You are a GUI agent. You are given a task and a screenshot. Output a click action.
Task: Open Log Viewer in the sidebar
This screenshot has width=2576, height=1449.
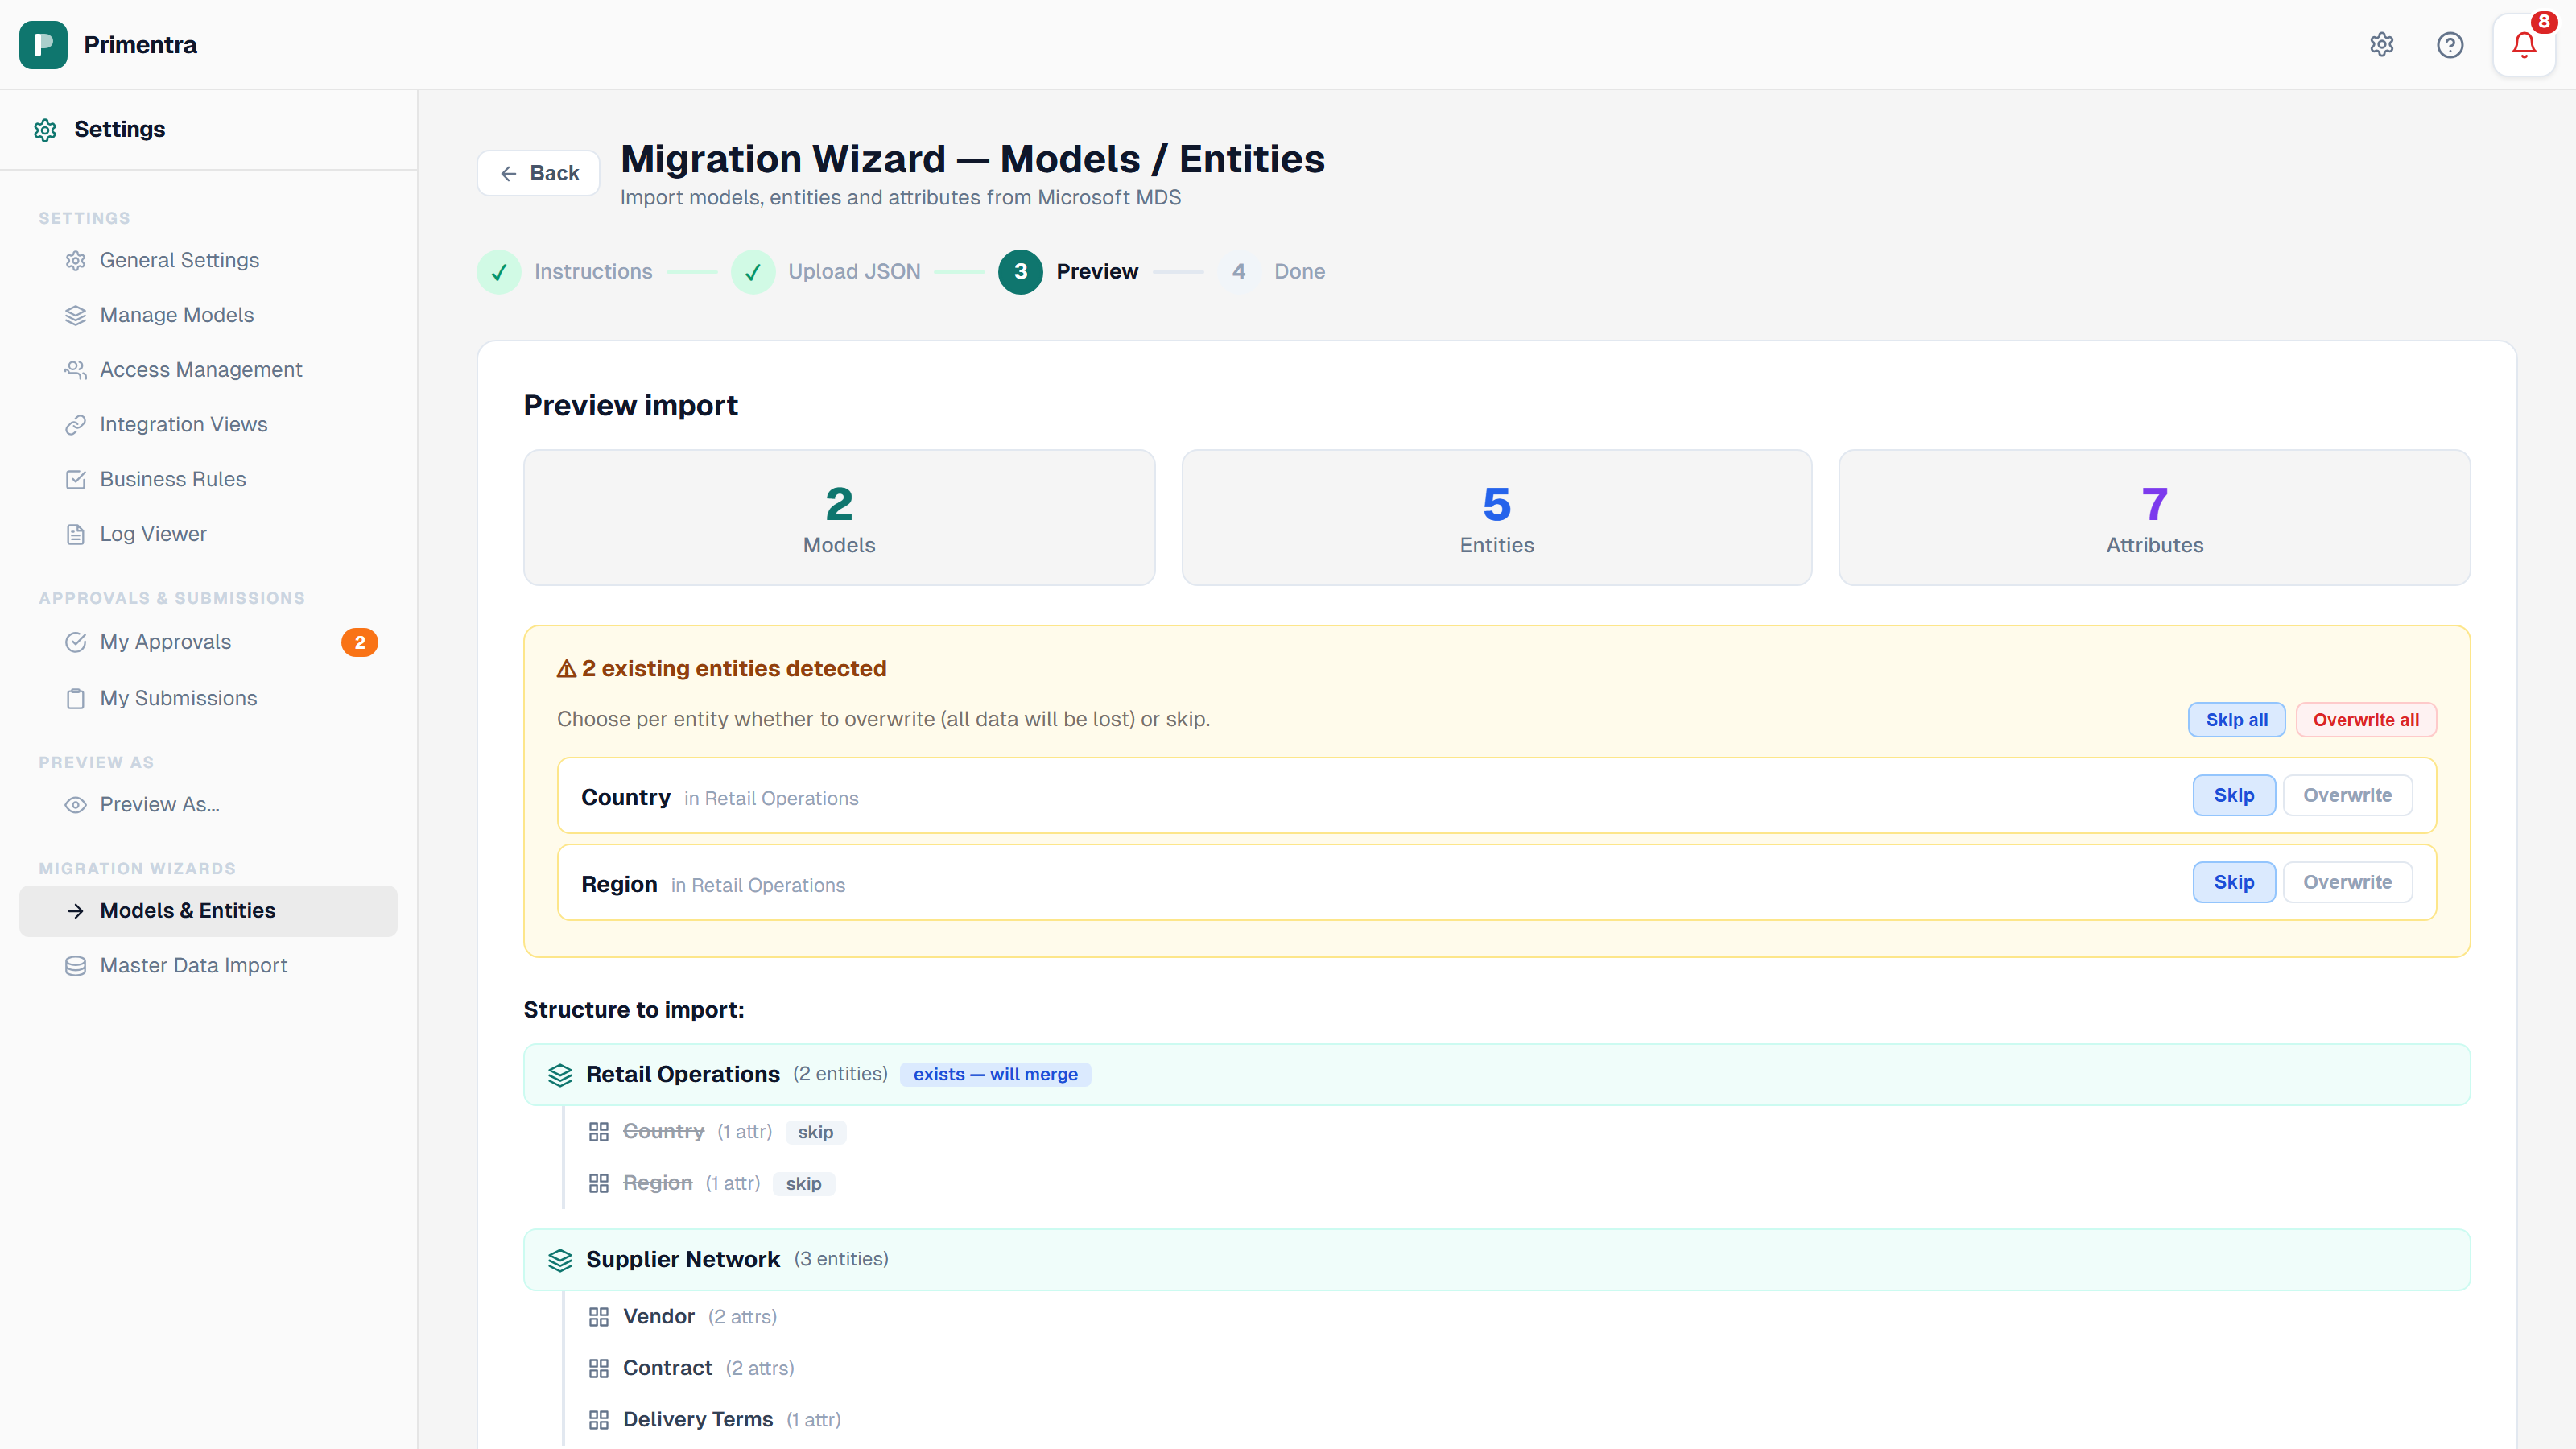[208, 535]
